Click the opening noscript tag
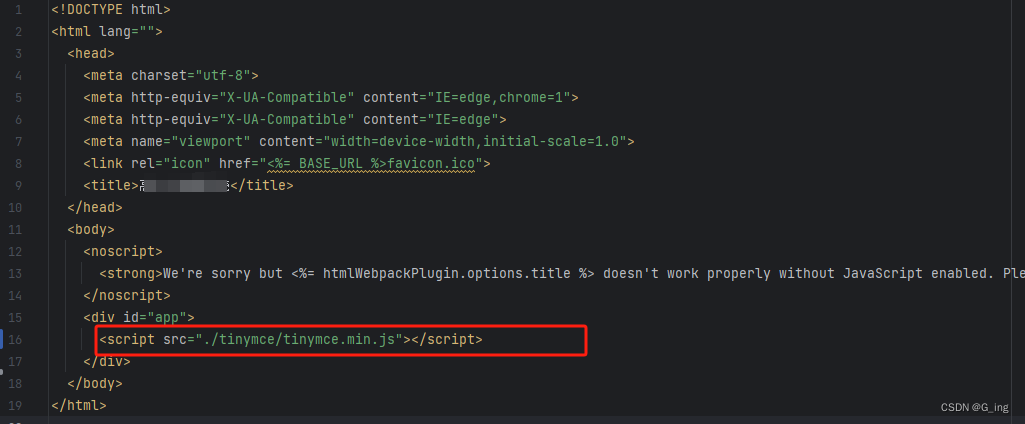Image resolution: width=1025 pixels, height=424 pixels. [123, 252]
